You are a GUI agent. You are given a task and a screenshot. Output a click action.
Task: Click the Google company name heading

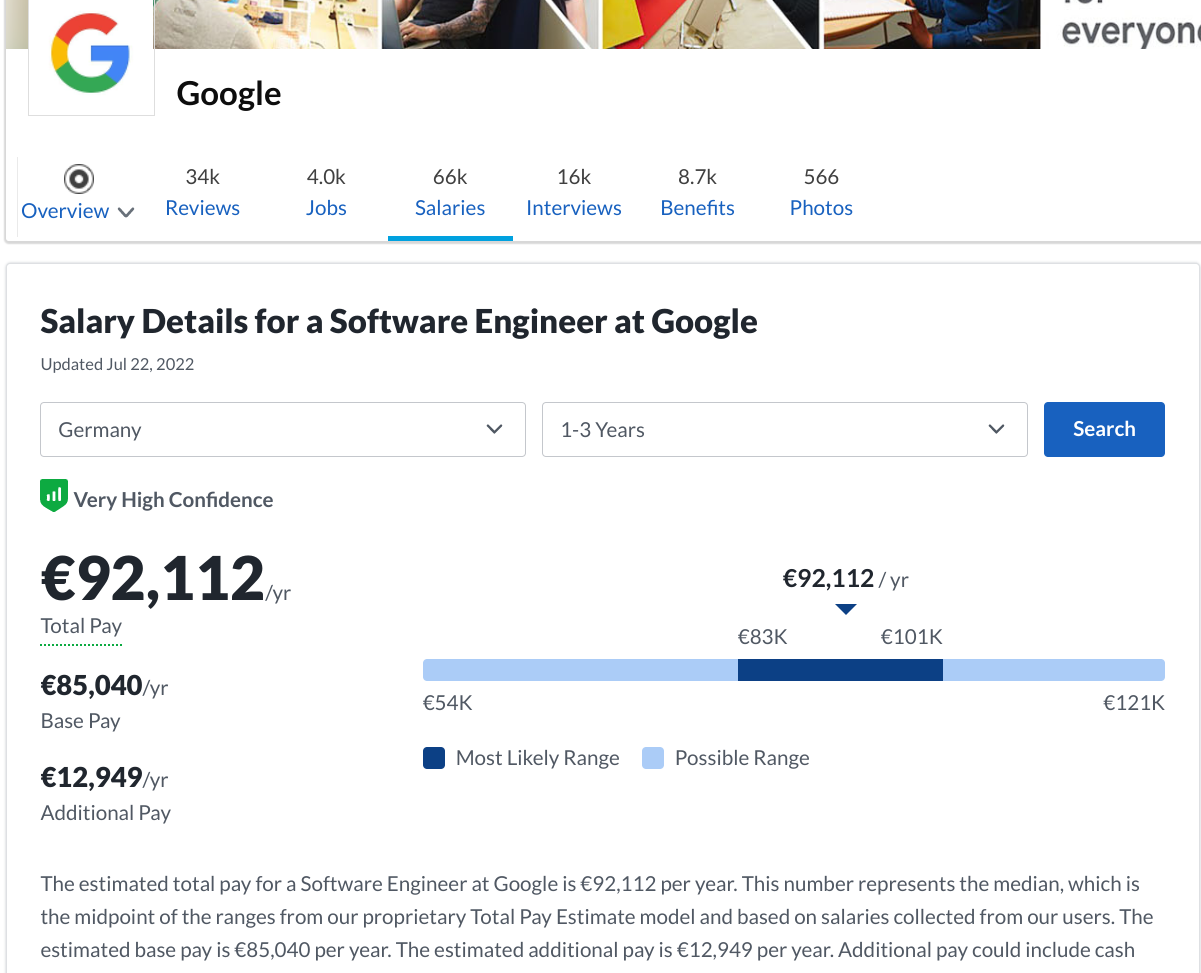[229, 93]
